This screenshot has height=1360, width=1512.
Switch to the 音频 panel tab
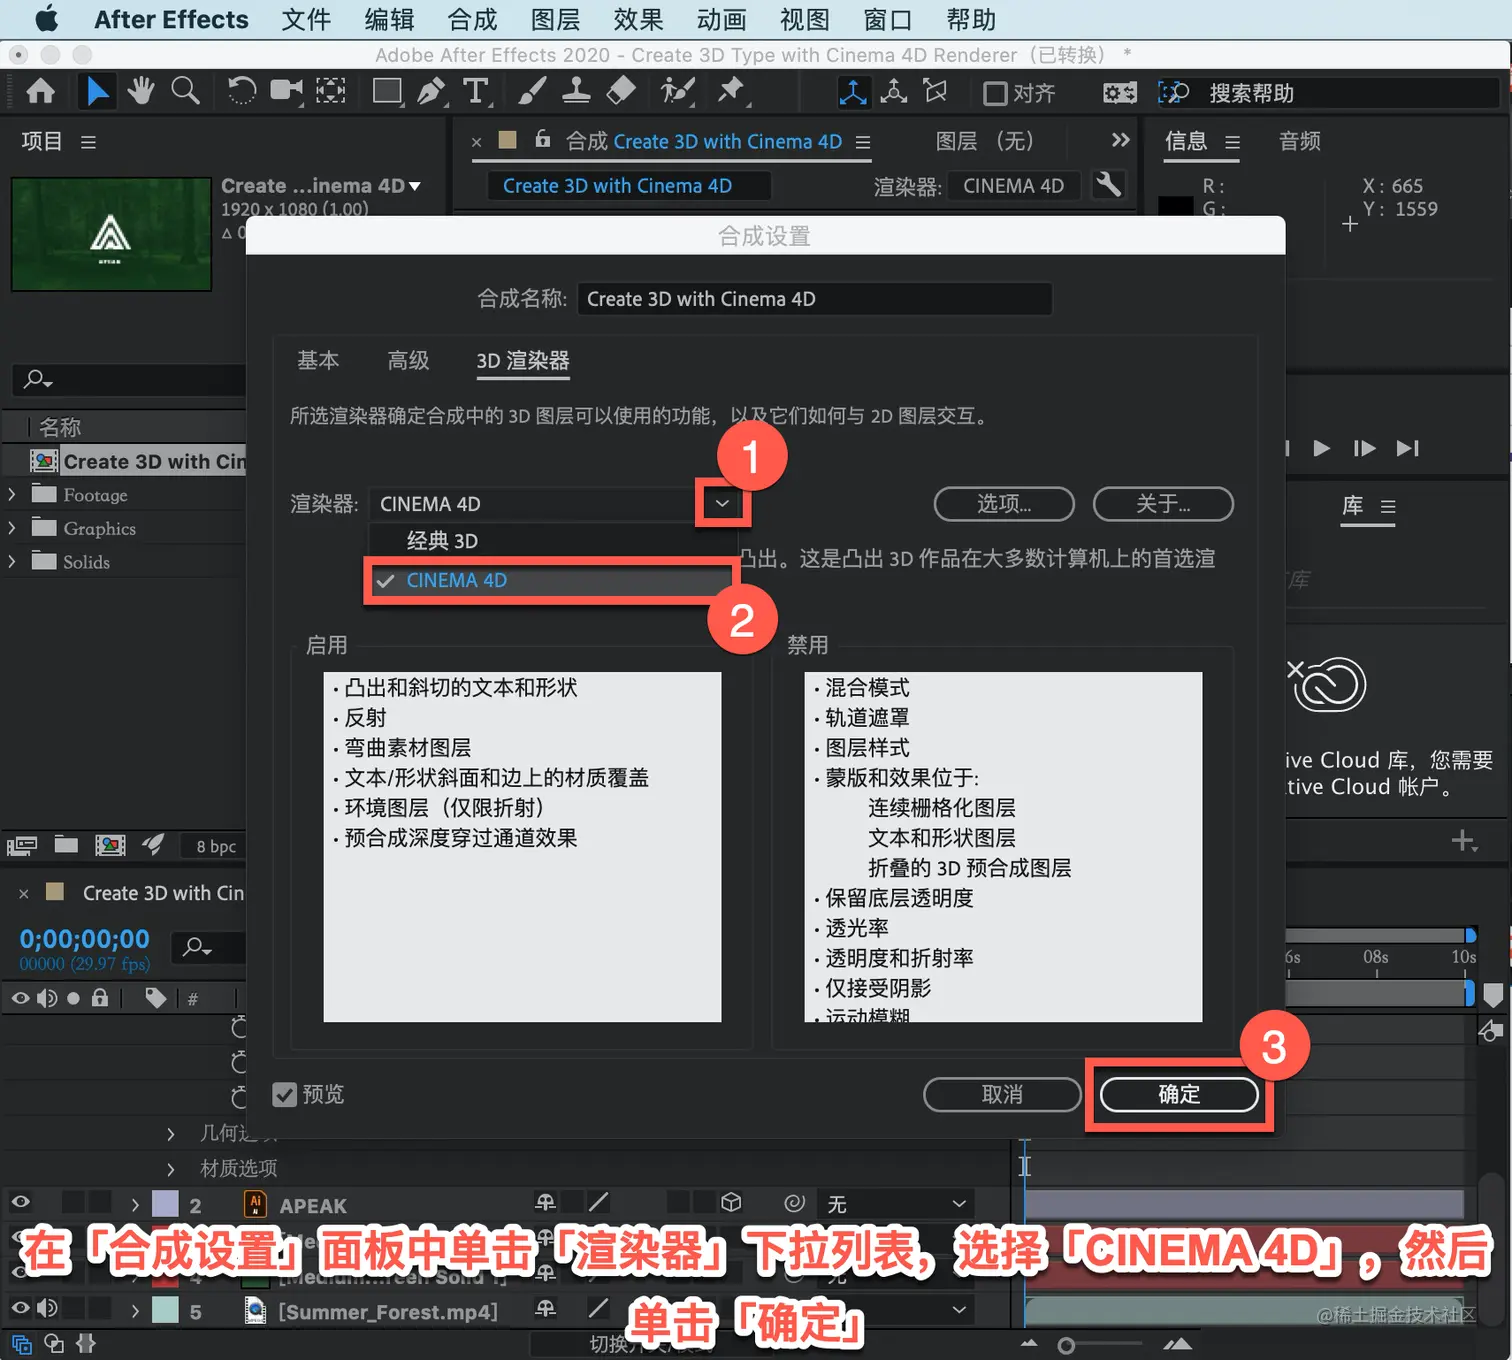coord(1300,142)
